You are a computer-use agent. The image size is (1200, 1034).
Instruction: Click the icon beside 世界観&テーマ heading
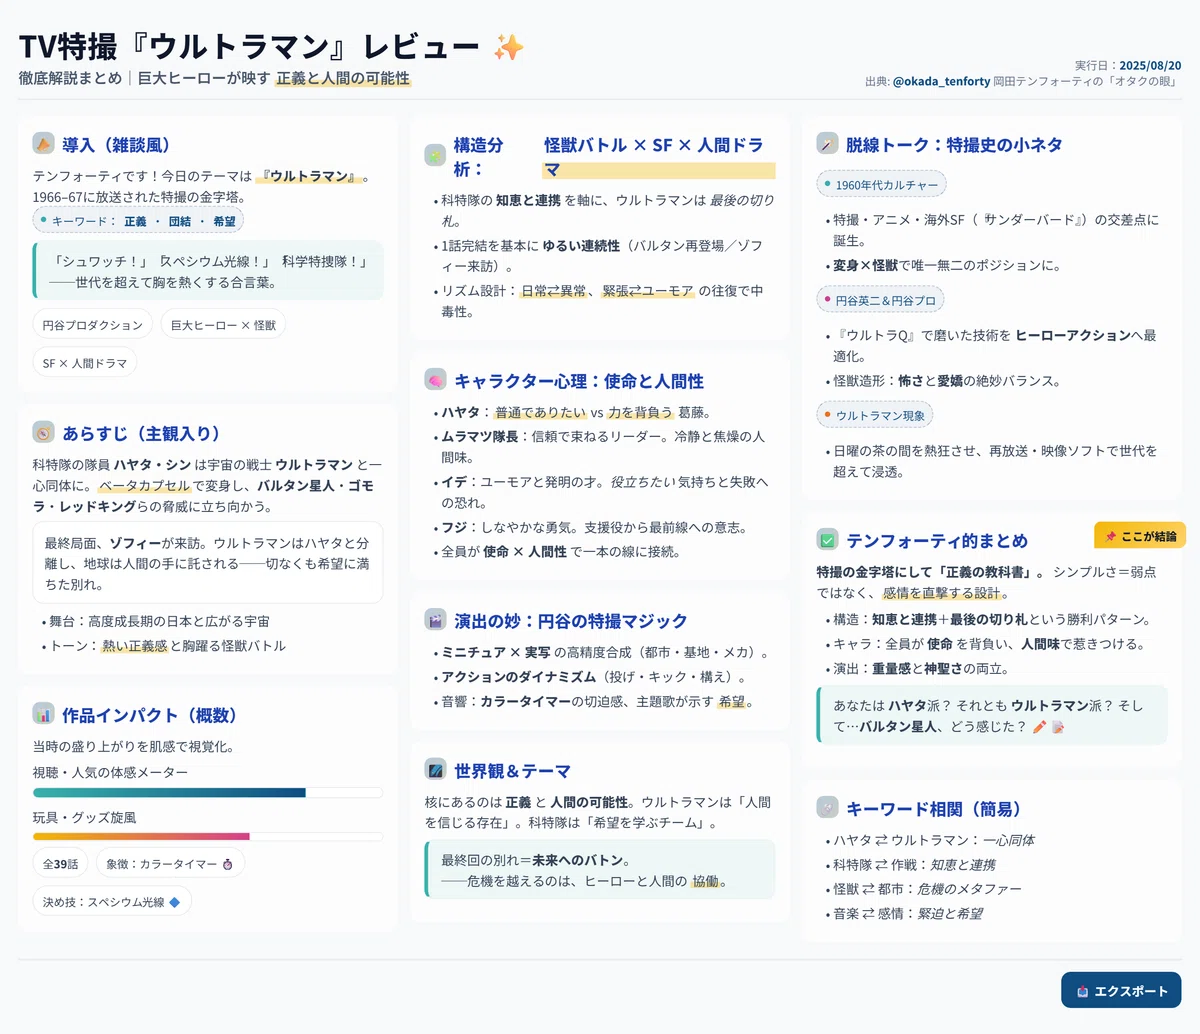coord(435,770)
